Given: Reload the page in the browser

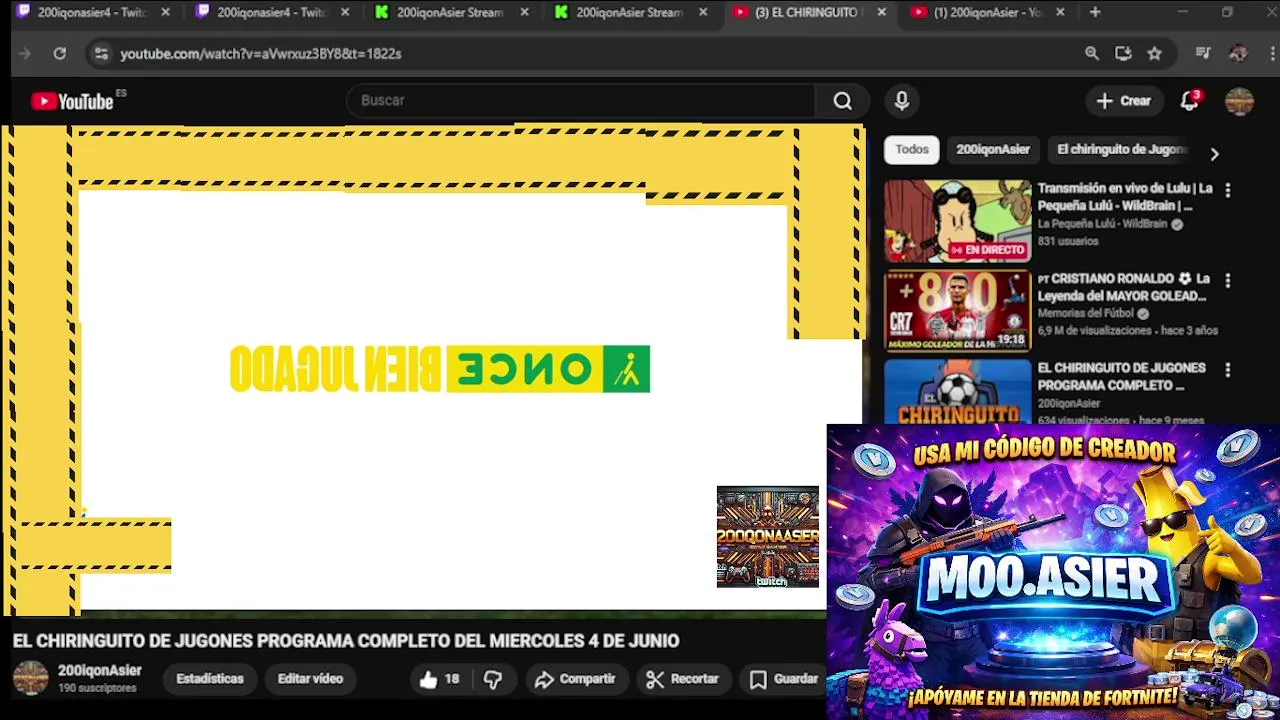Looking at the screenshot, I should pos(59,54).
